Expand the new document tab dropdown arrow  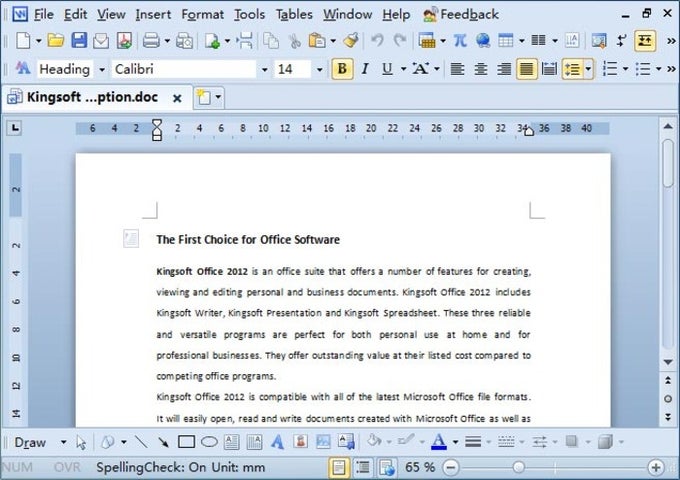[218, 97]
